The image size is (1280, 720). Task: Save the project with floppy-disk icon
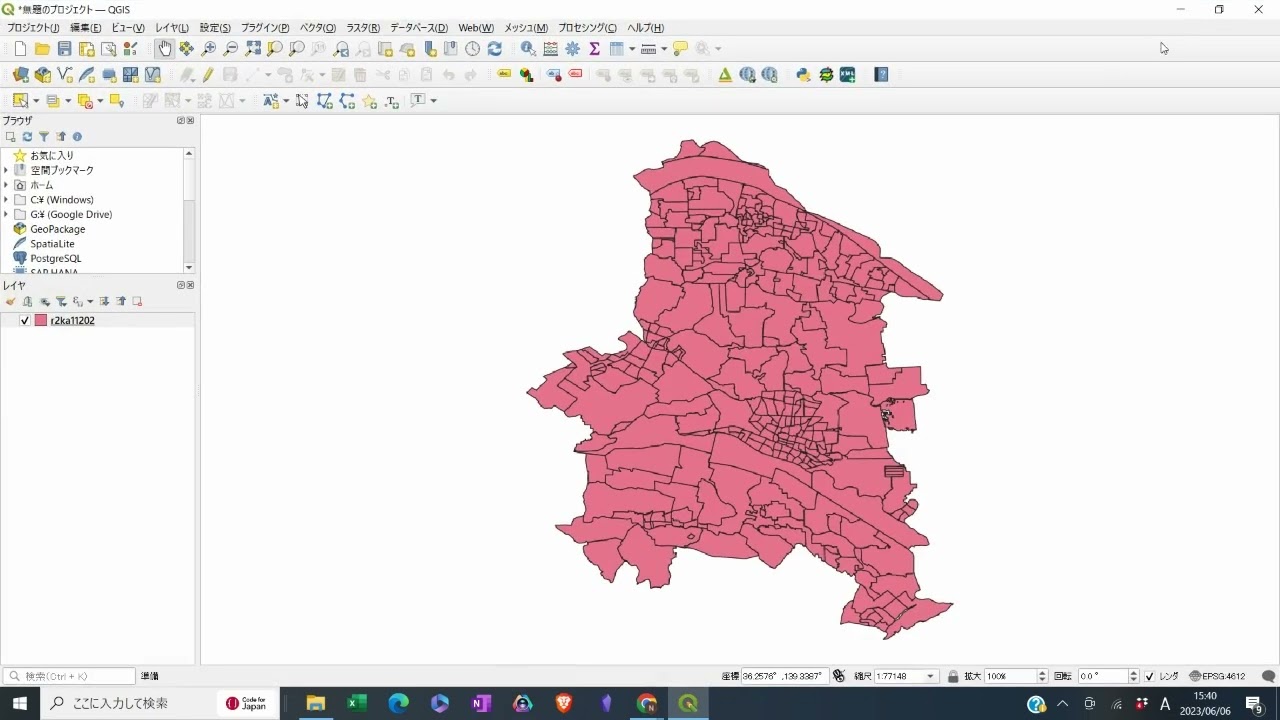[x=64, y=48]
